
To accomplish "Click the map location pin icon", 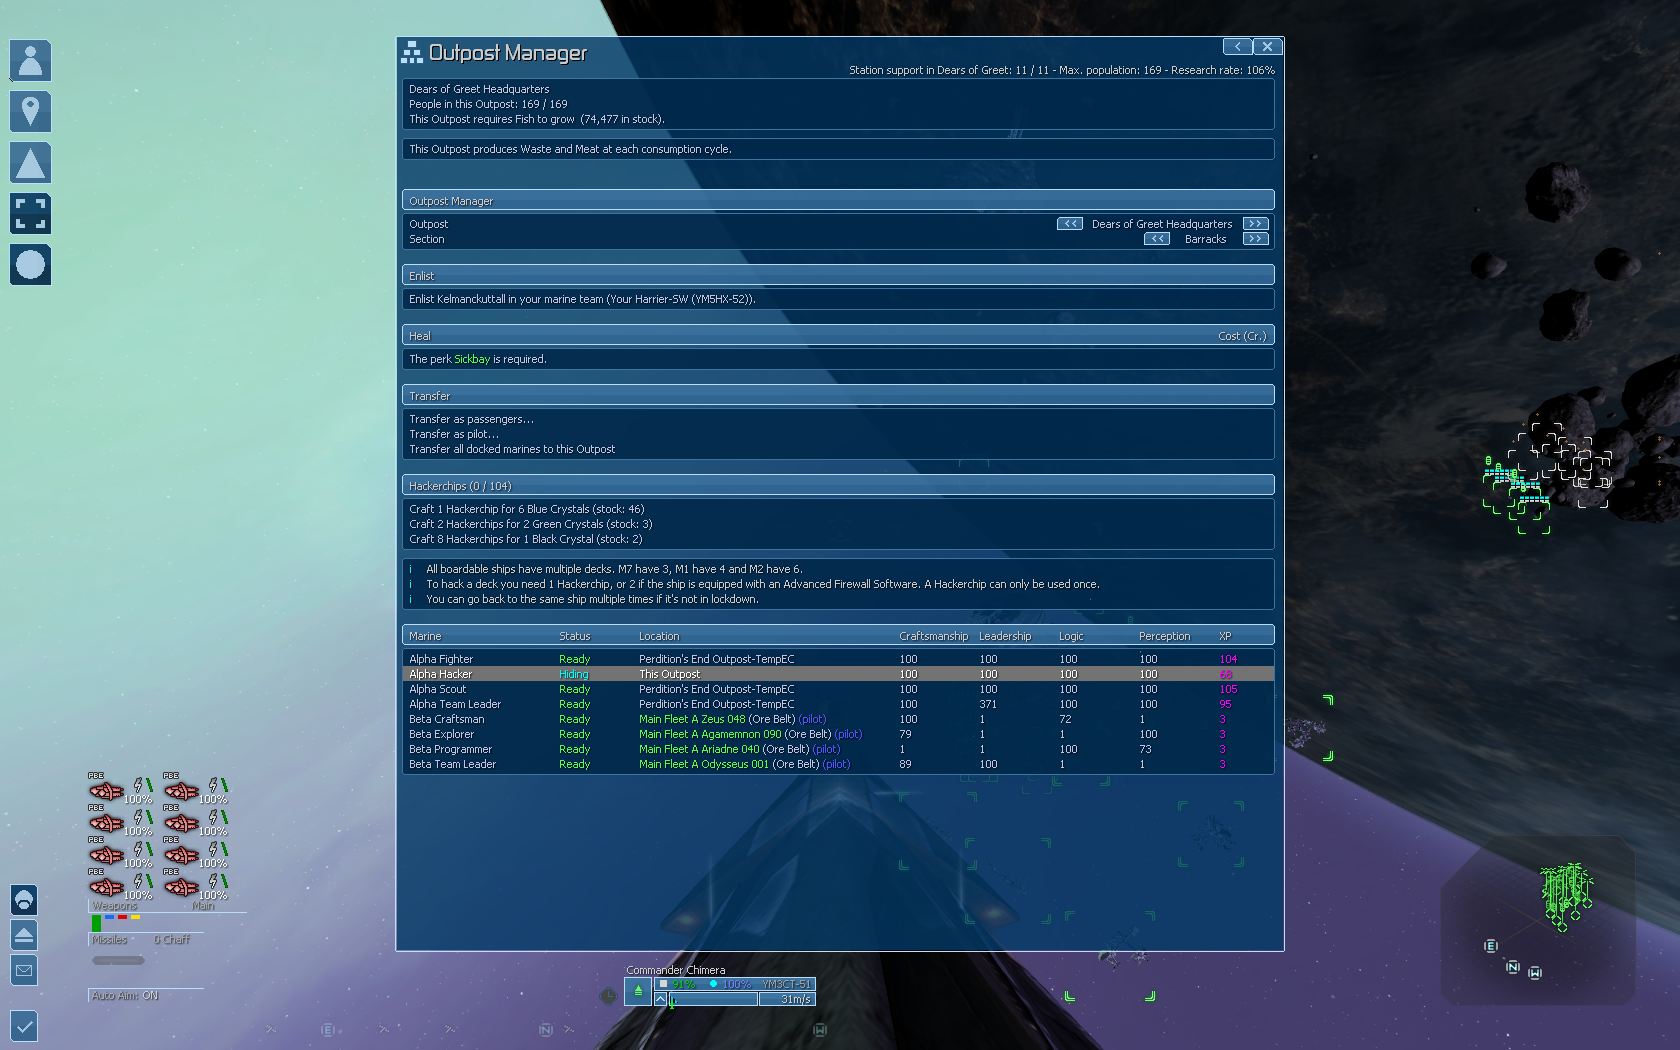I will click(x=30, y=112).
